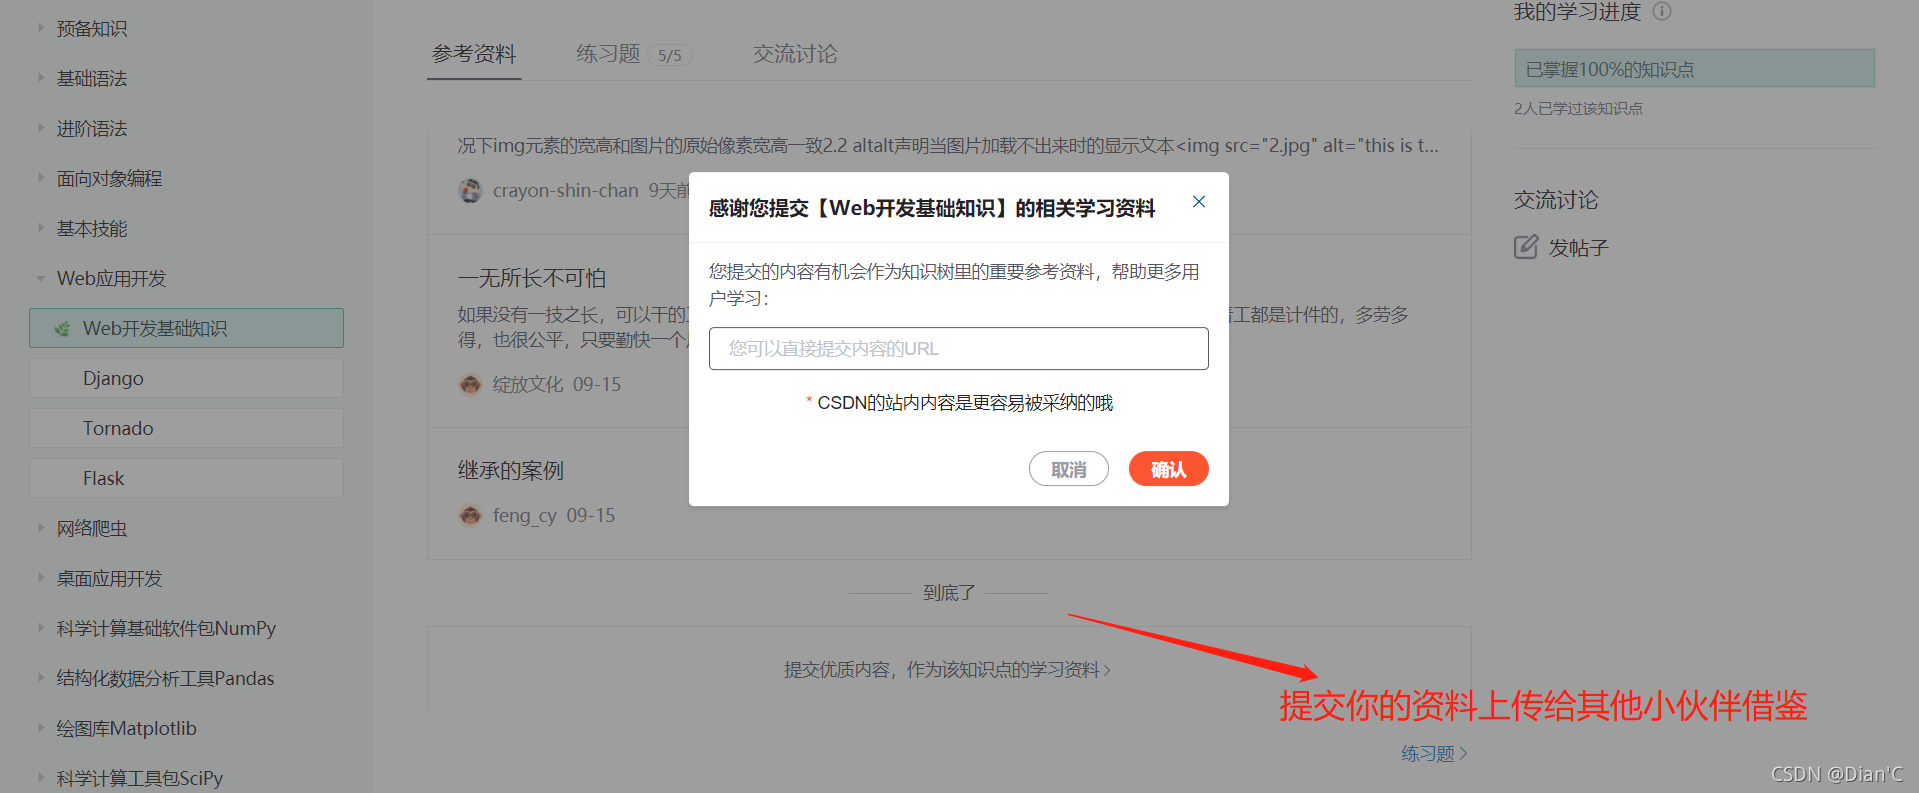Open the Django topic
The width and height of the screenshot is (1919, 793).
[186, 378]
